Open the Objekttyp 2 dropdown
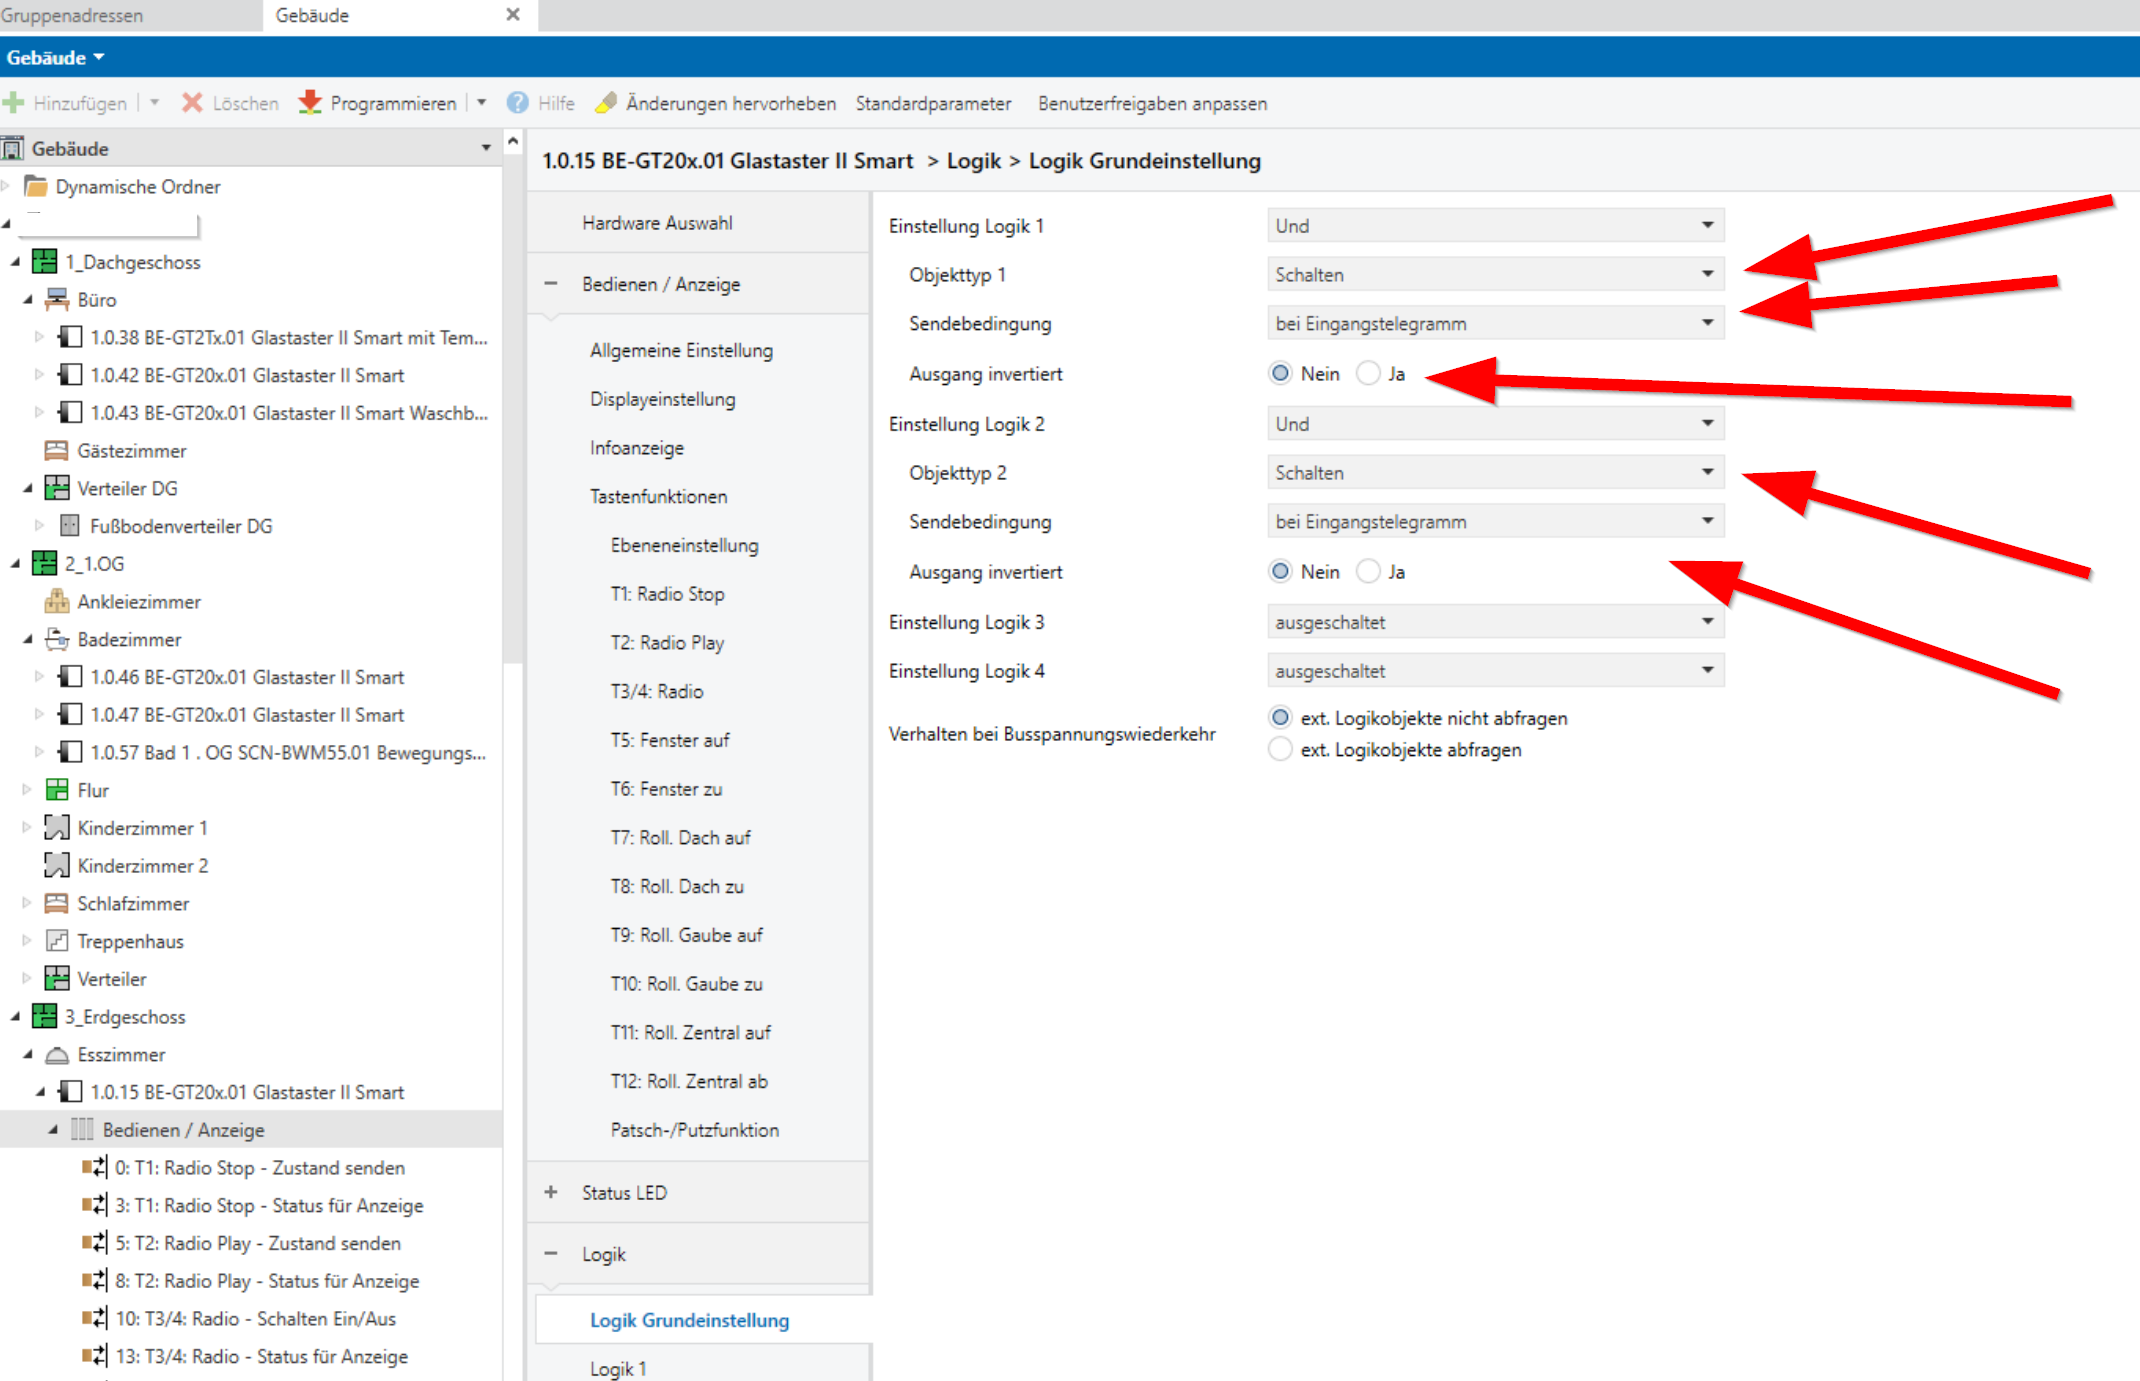The width and height of the screenshot is (2140, 1381). click(x=1495, y=473)
